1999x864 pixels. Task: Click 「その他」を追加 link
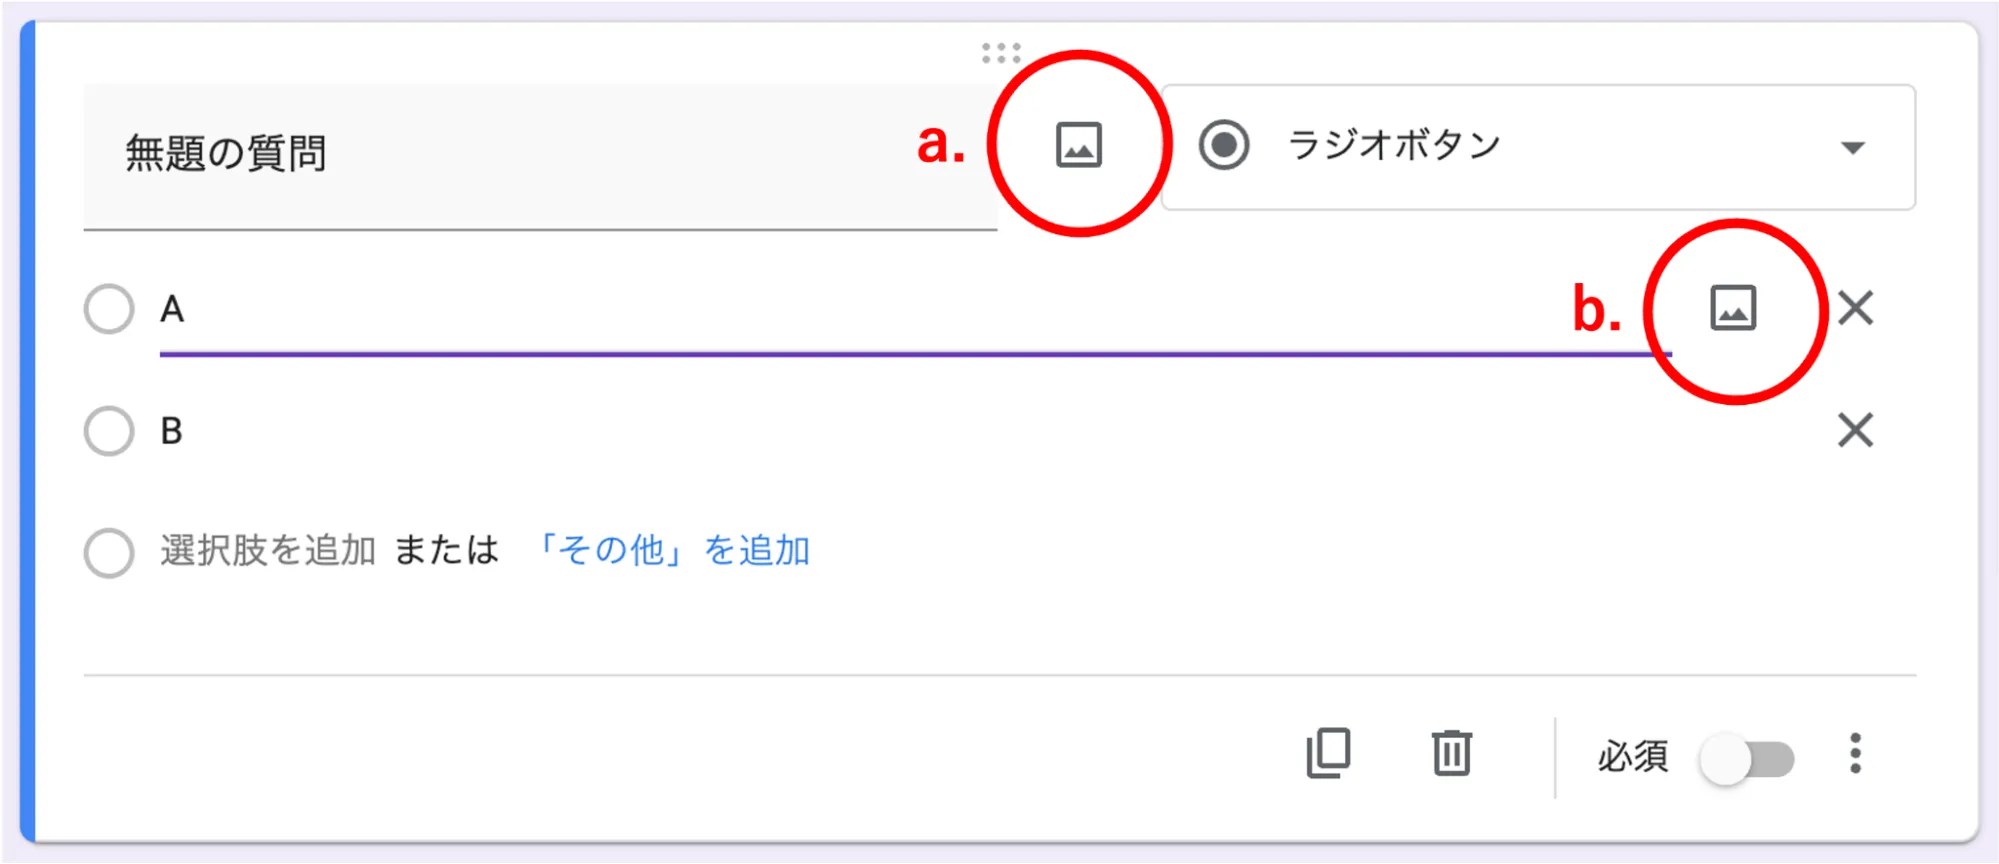[671, 550]
